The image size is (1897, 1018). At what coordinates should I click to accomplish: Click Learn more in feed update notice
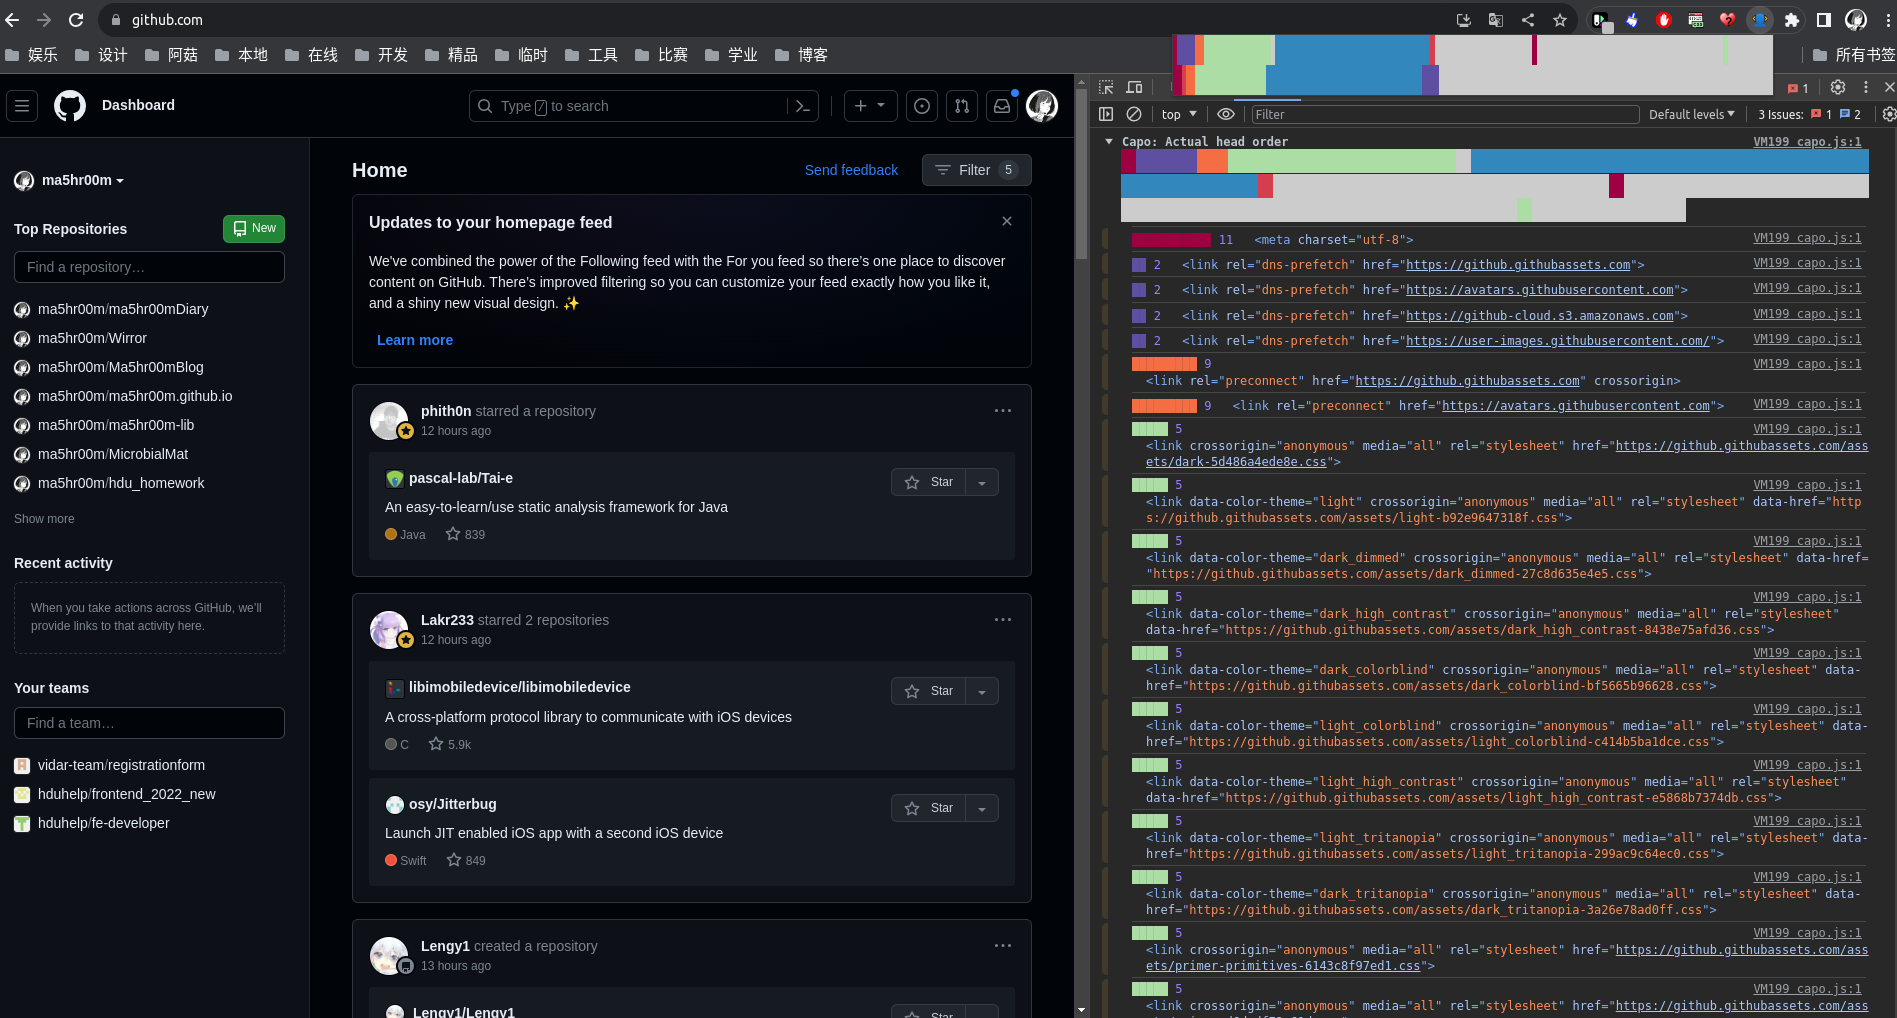415,340
